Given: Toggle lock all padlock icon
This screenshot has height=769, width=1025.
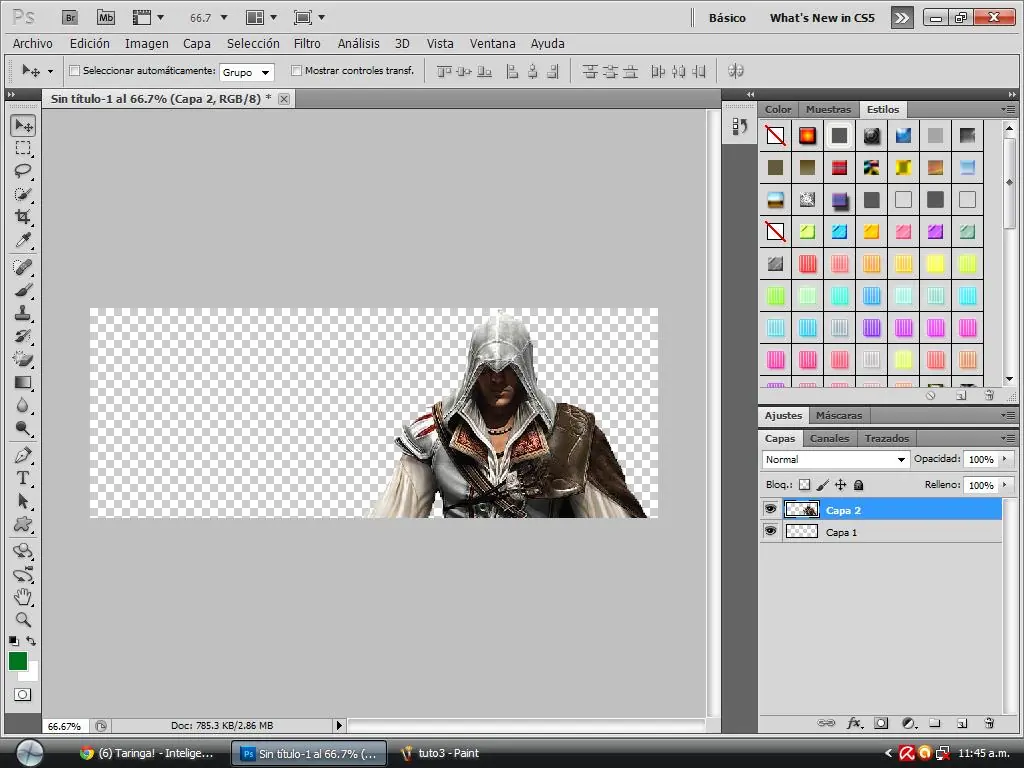Looking at the screenshot, I should click(859, 485).
